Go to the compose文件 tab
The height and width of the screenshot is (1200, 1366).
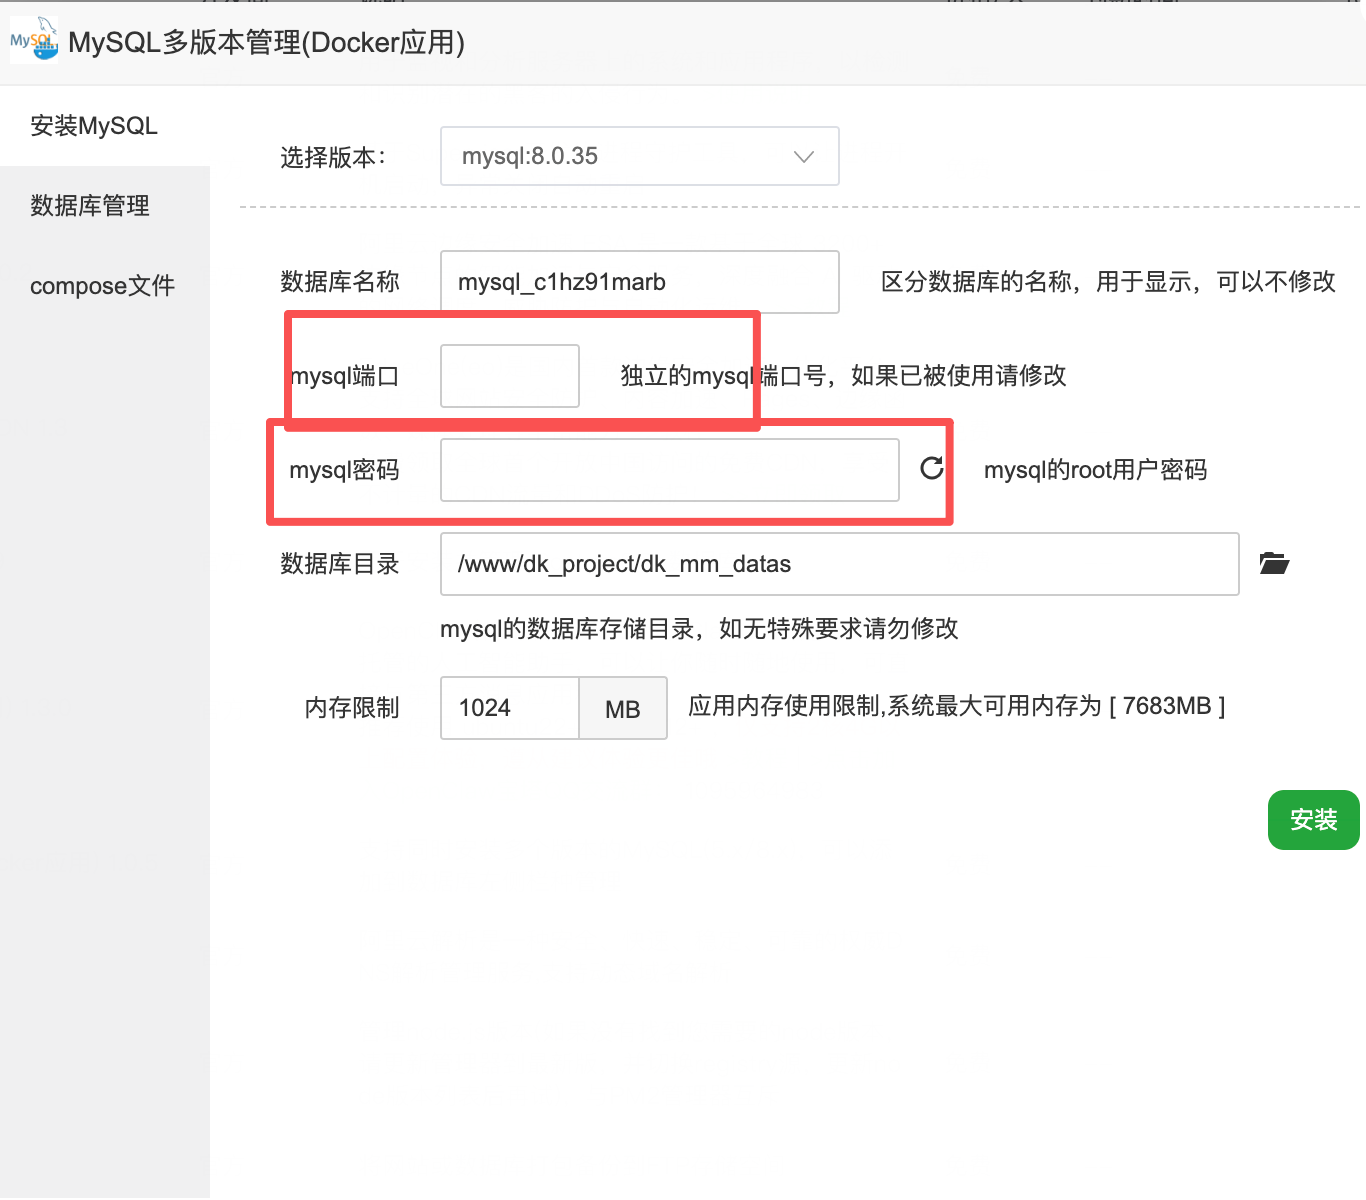point(102,286)
